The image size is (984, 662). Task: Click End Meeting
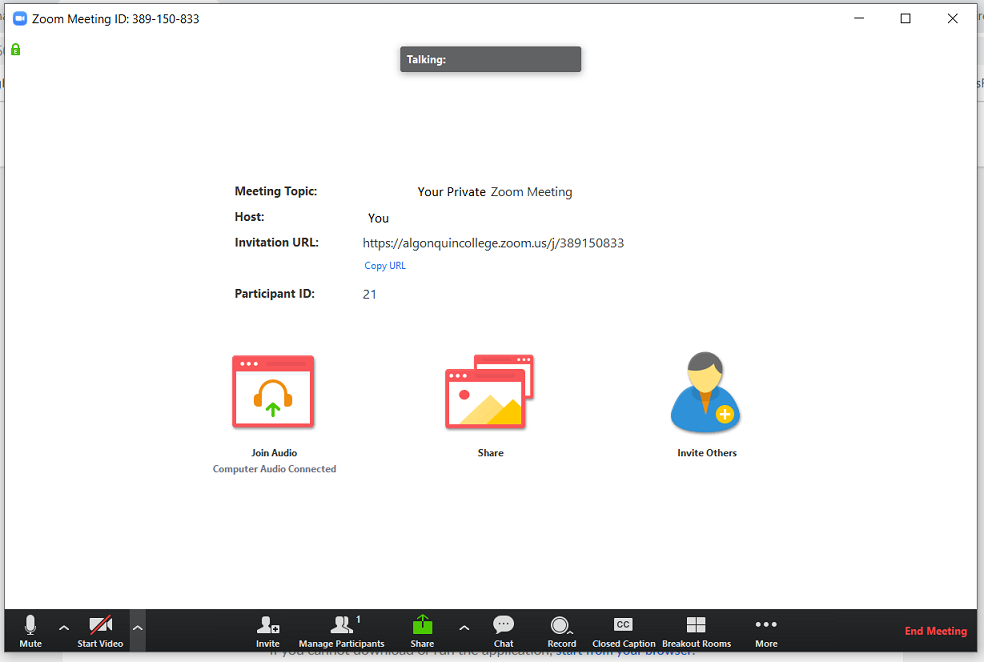tap(935, 631)
